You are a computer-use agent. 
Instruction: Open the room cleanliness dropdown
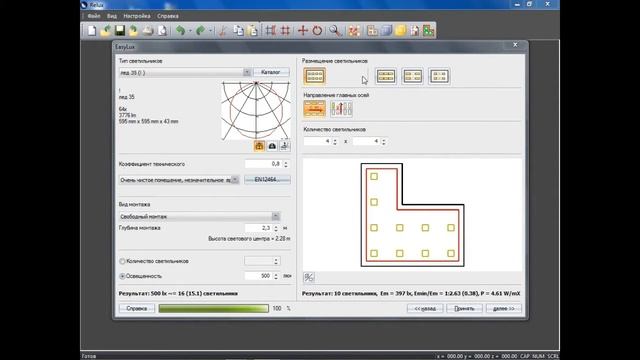(235, 180)
